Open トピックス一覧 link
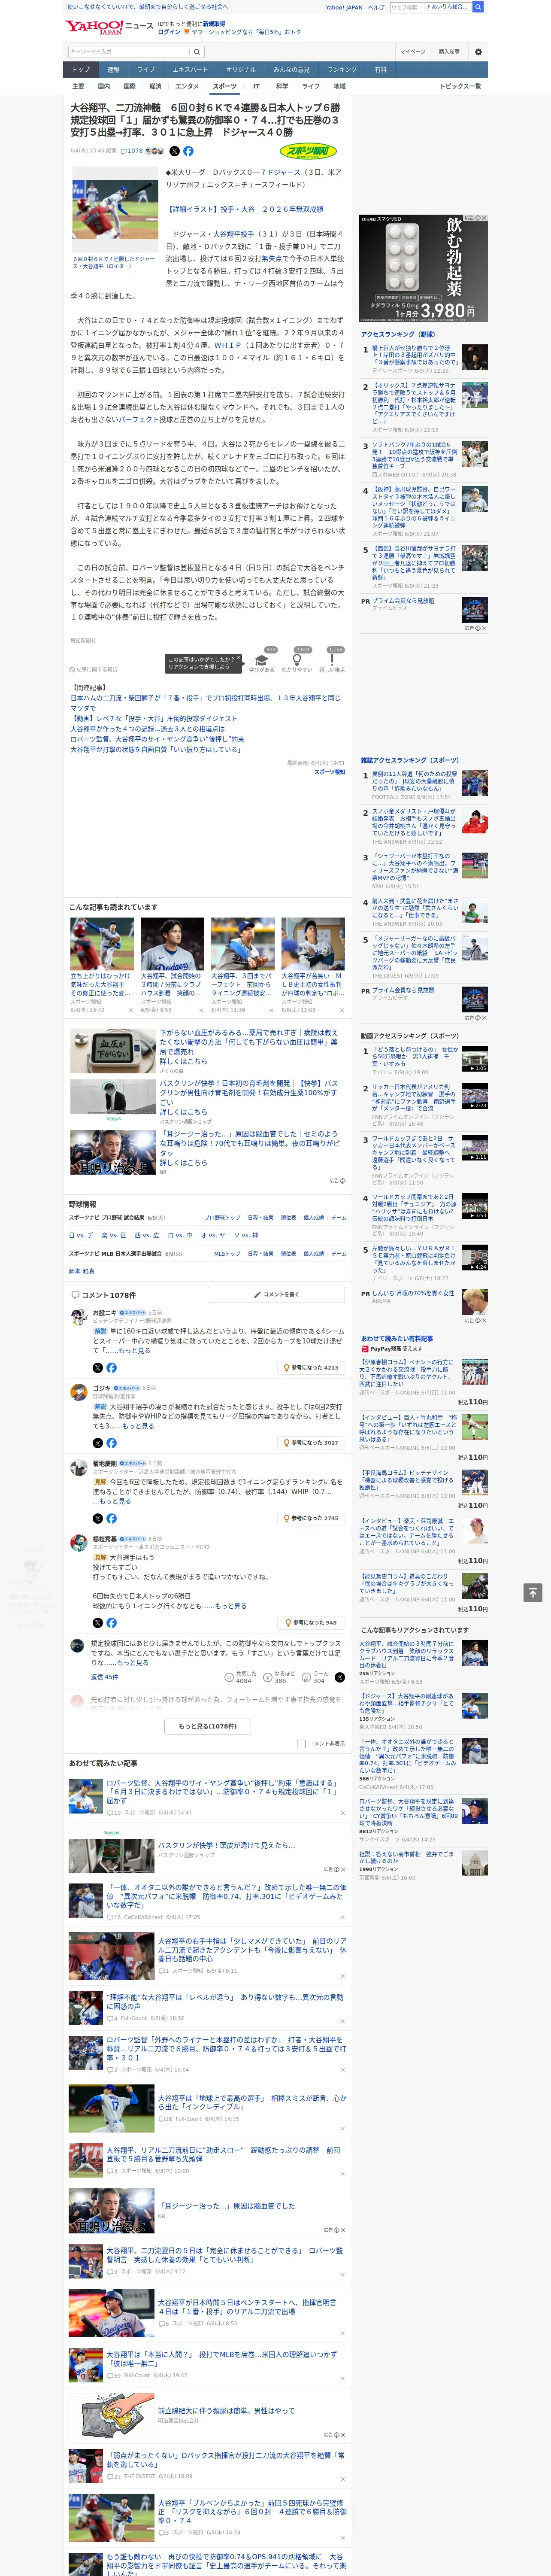The image size is (551, 2576). point(461,86)
